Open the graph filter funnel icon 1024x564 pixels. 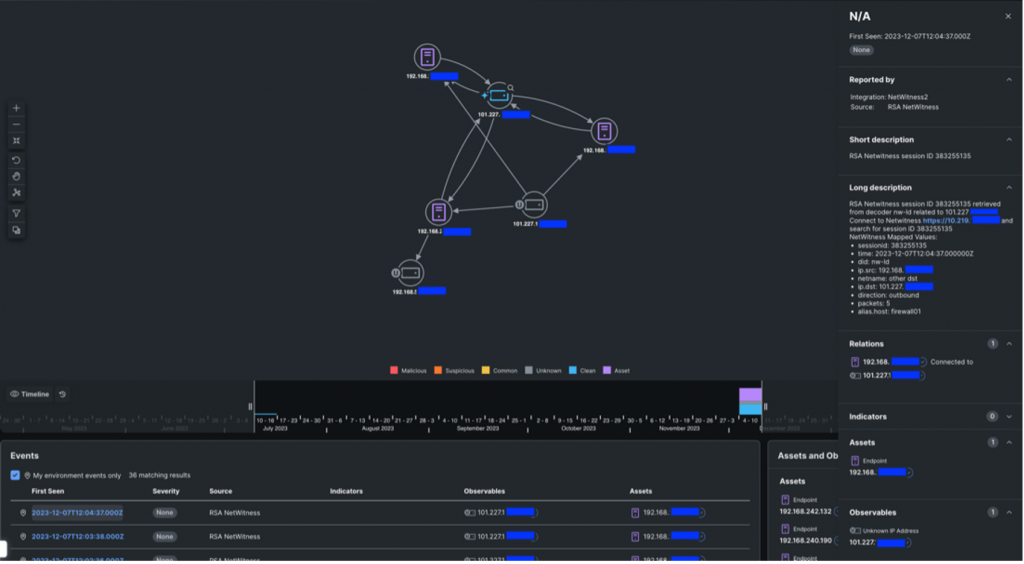[16, 214]
